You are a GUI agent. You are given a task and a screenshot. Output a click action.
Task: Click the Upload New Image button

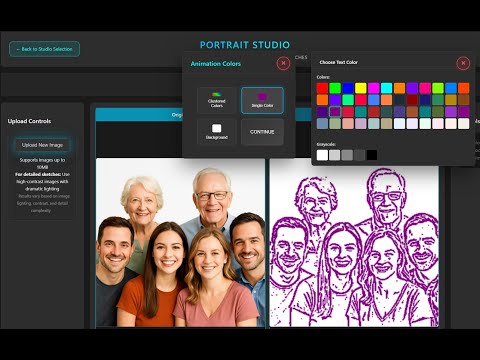42,145
